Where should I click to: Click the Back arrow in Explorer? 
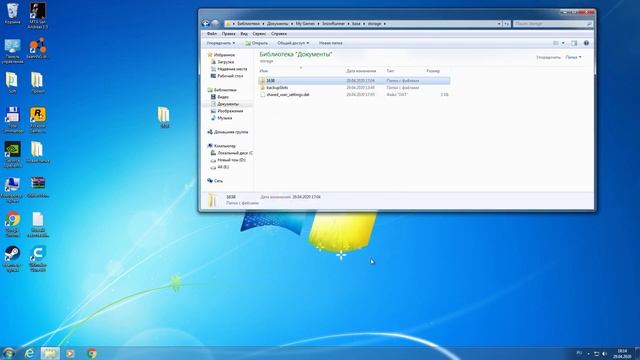click(207, 24)
